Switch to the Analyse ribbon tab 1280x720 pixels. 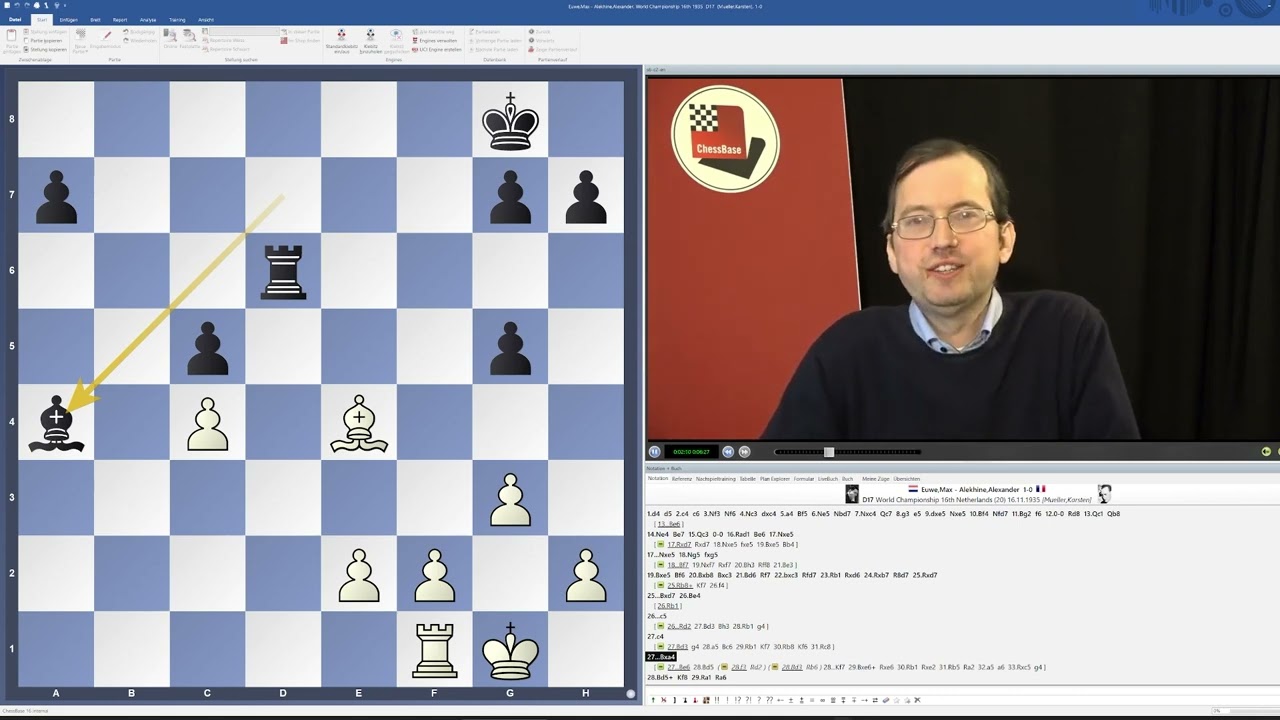(x=148, y=20)
